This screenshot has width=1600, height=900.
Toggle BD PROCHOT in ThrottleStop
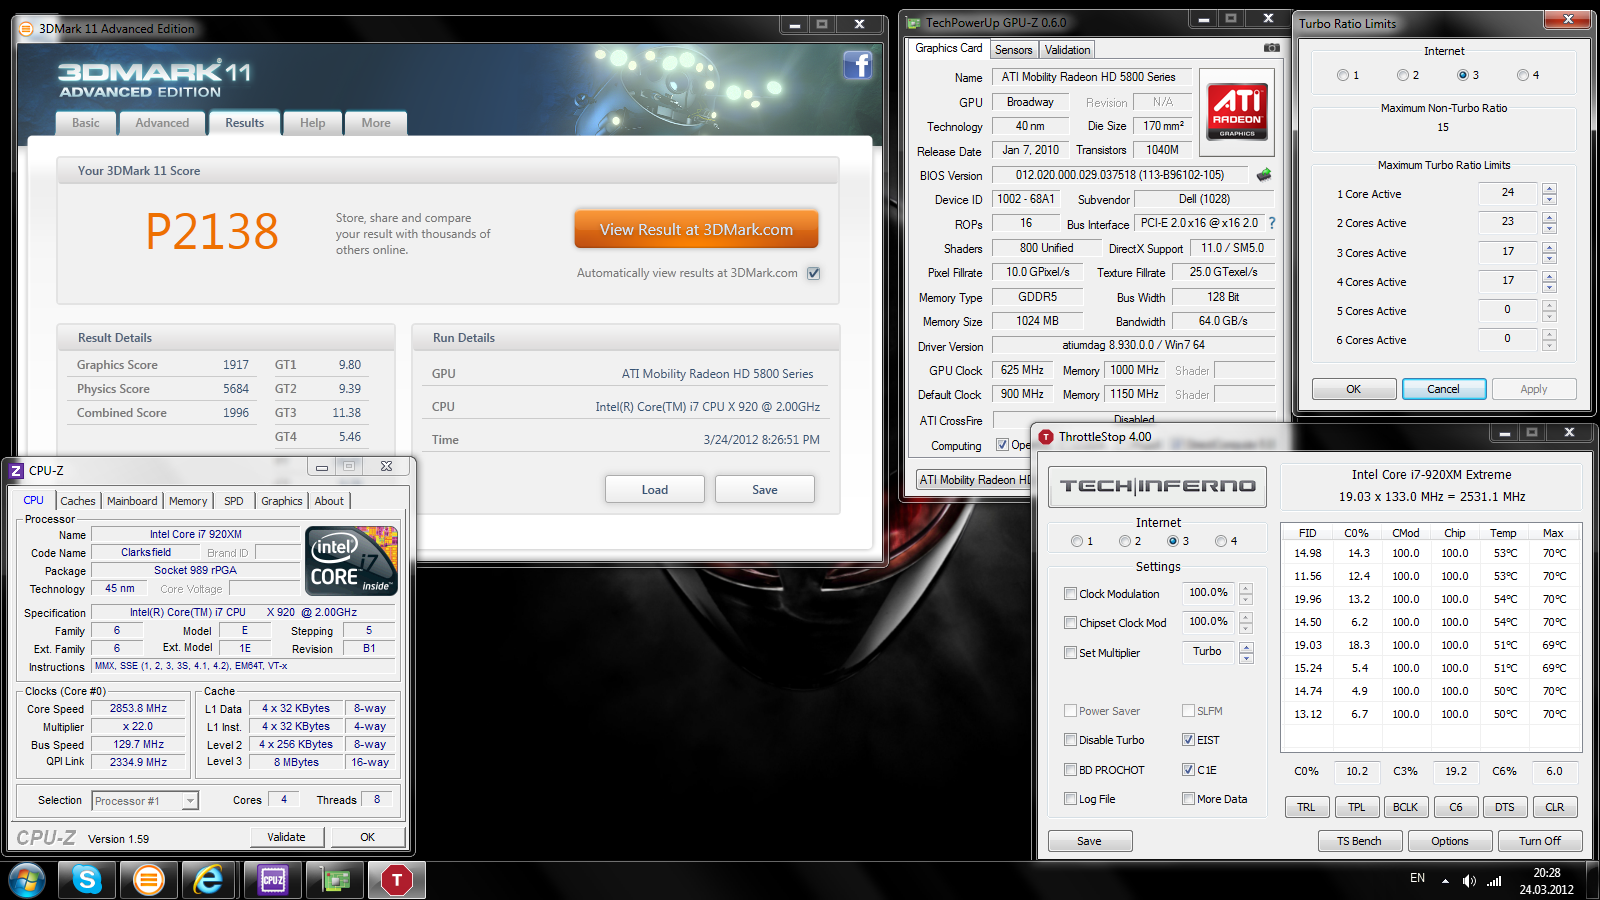[x=1071, y=770]
